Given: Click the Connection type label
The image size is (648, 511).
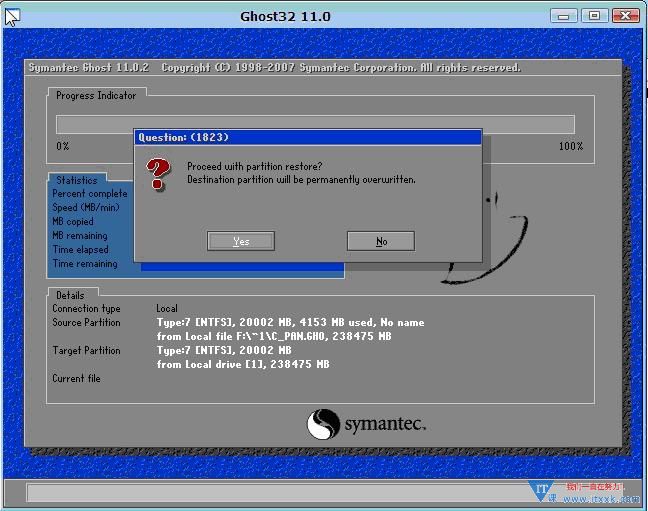Looking at the screenshot, I should (86, 309).
